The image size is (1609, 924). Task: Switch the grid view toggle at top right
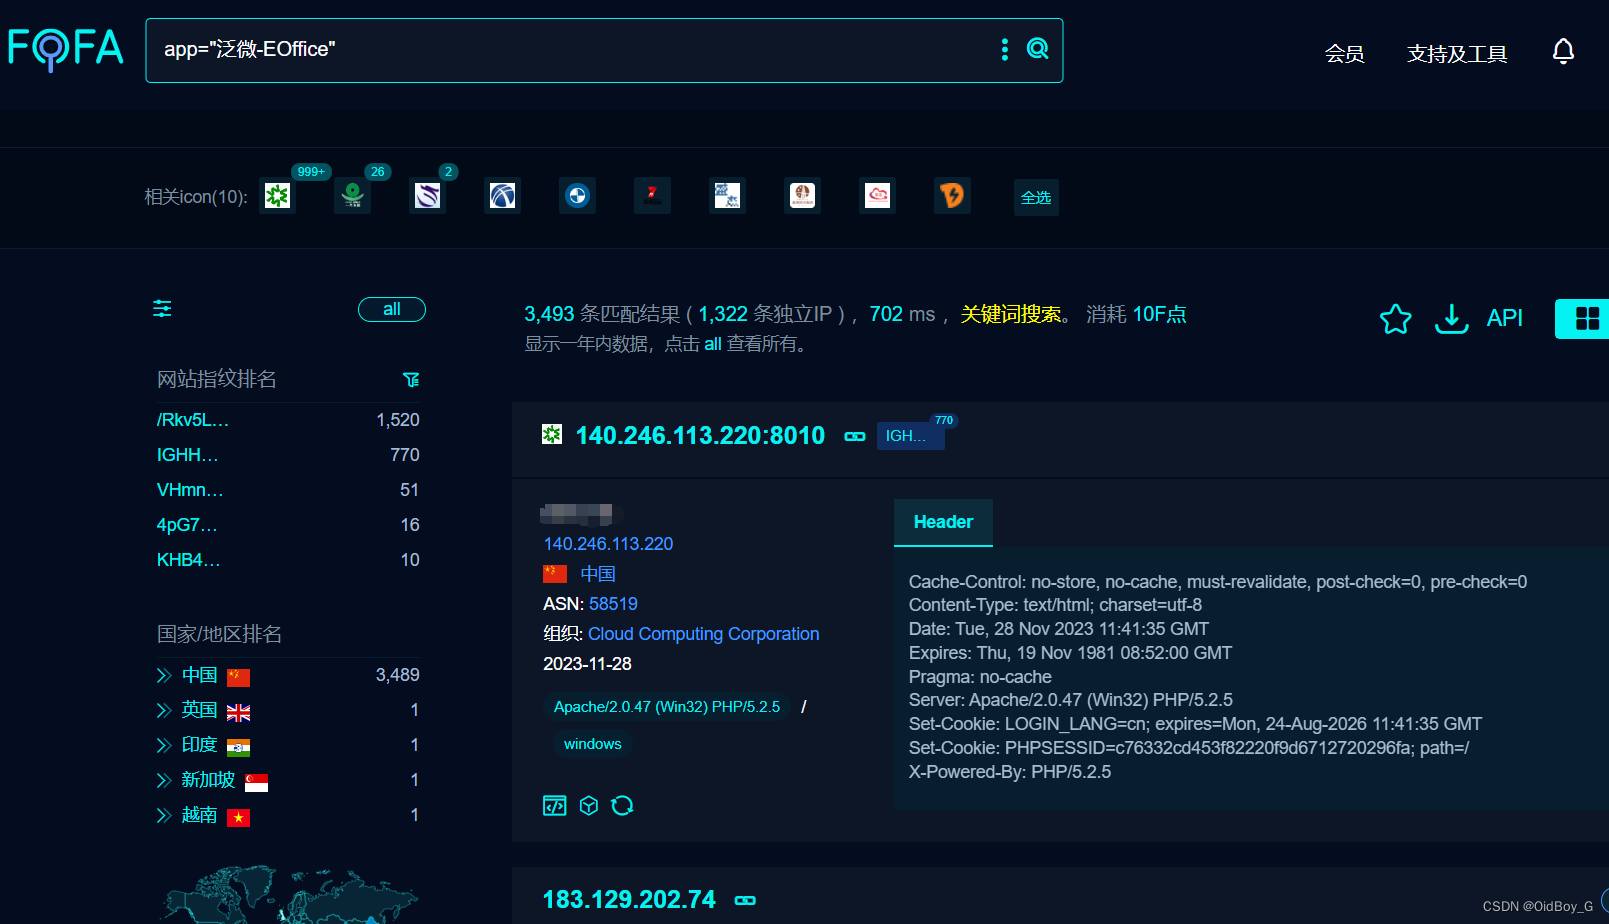coord(1588,318)
